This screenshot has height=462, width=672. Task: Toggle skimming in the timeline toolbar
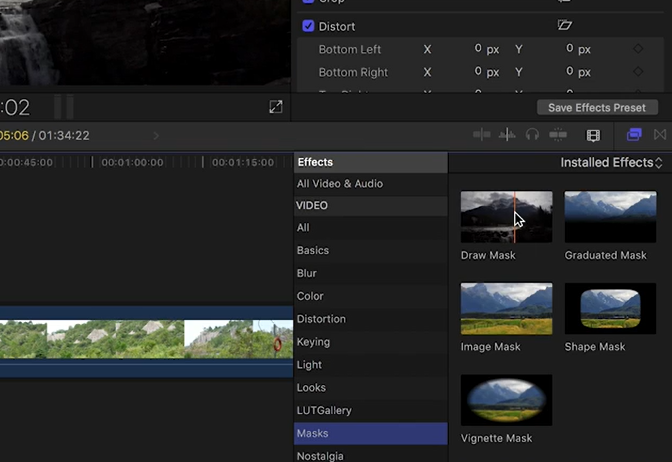click(482, 135)
